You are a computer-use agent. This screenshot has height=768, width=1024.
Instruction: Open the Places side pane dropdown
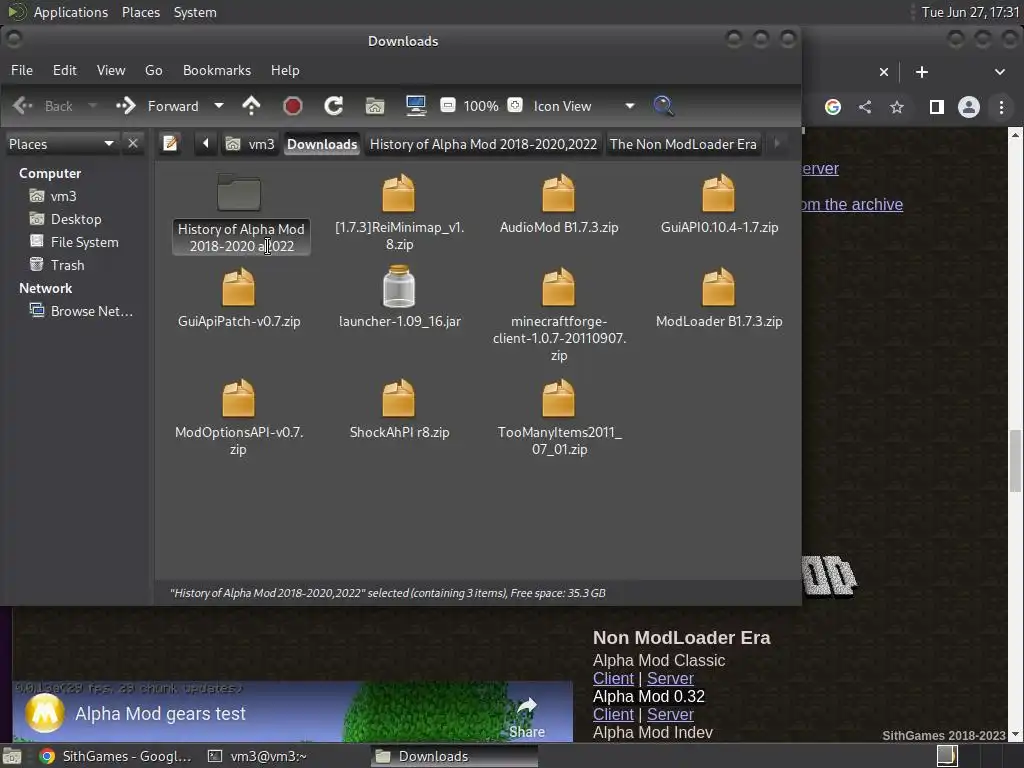pos(61,144)
